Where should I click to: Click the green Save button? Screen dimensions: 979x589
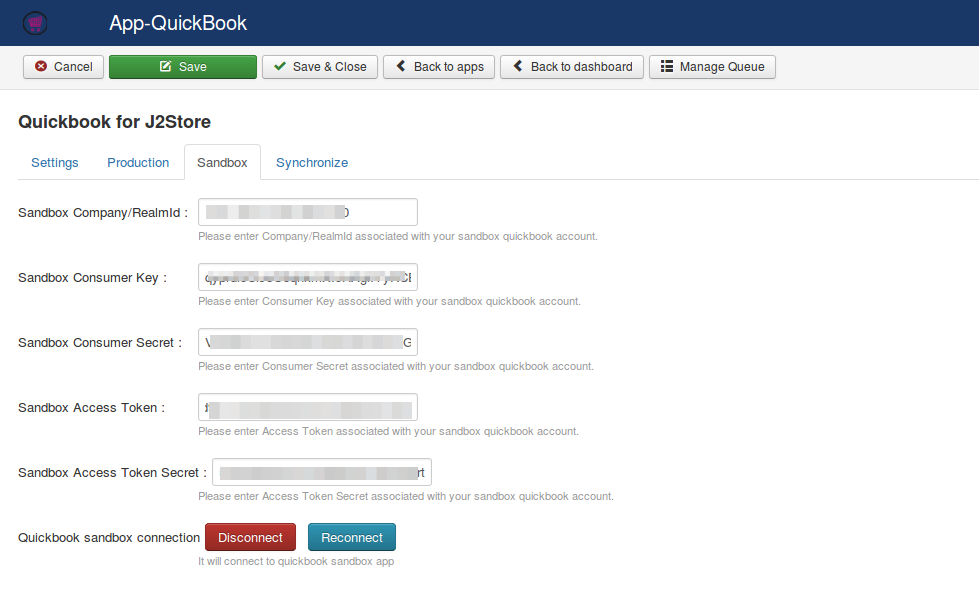(183, 67)
